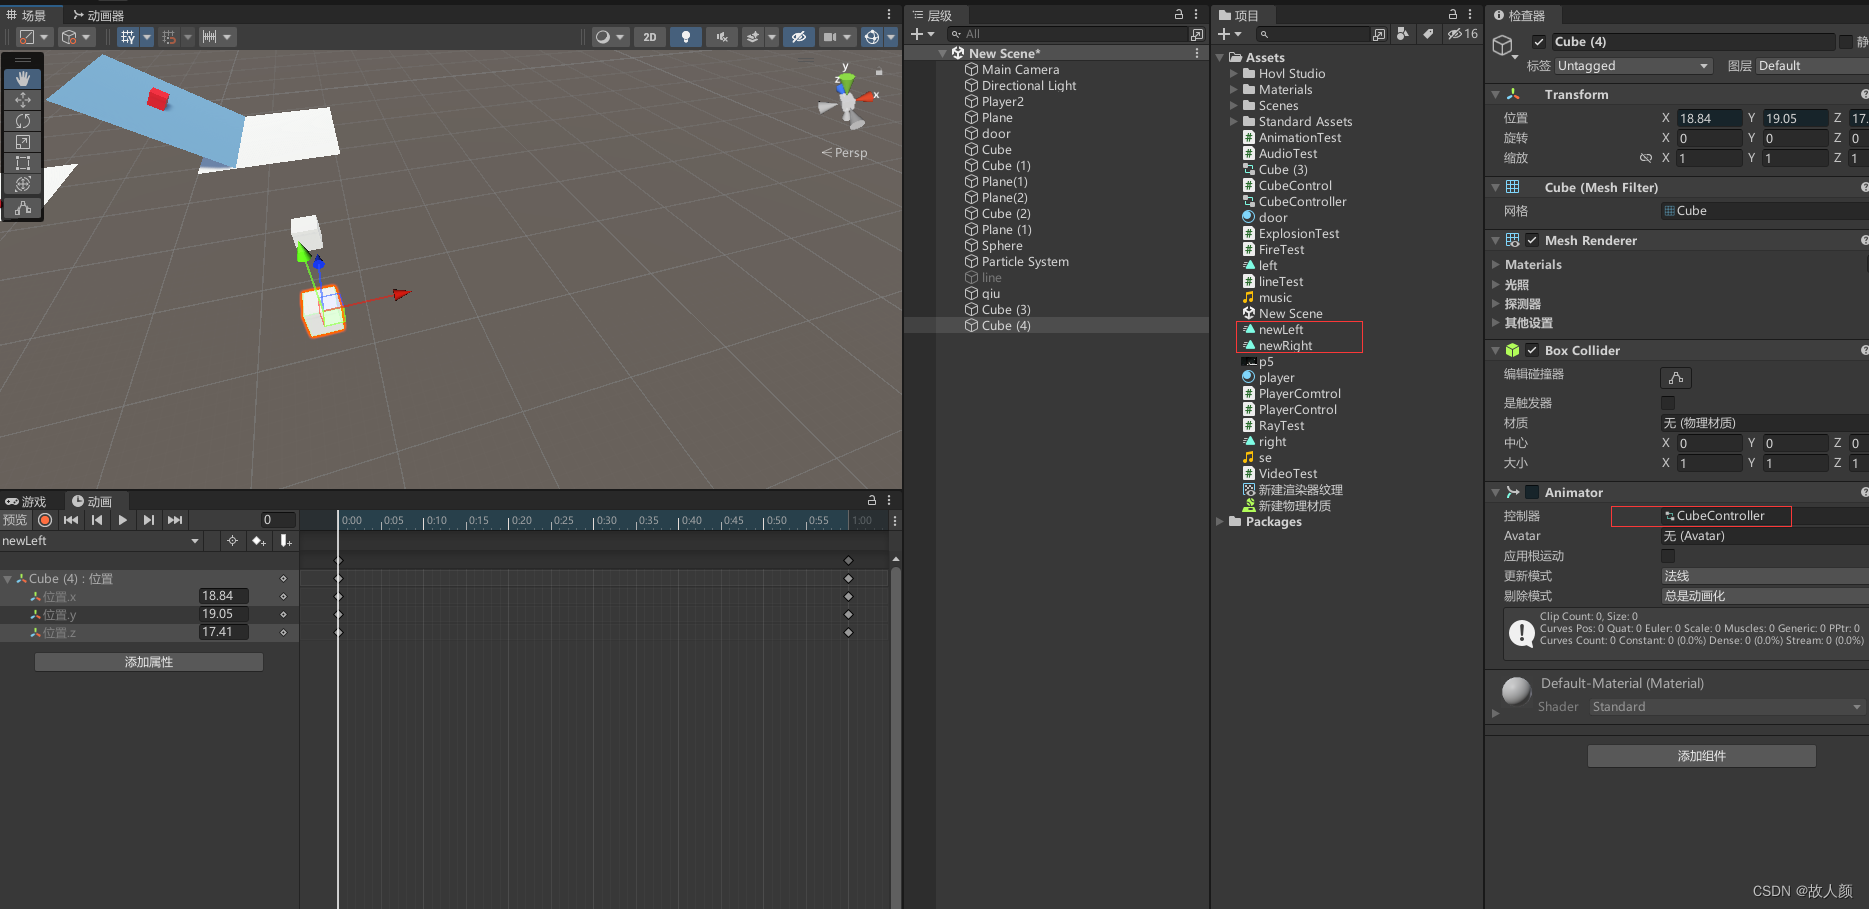Select Particle System in hierarchy
The height and width of the screenshot is (909, 1869).
(x=1025, y=262)
